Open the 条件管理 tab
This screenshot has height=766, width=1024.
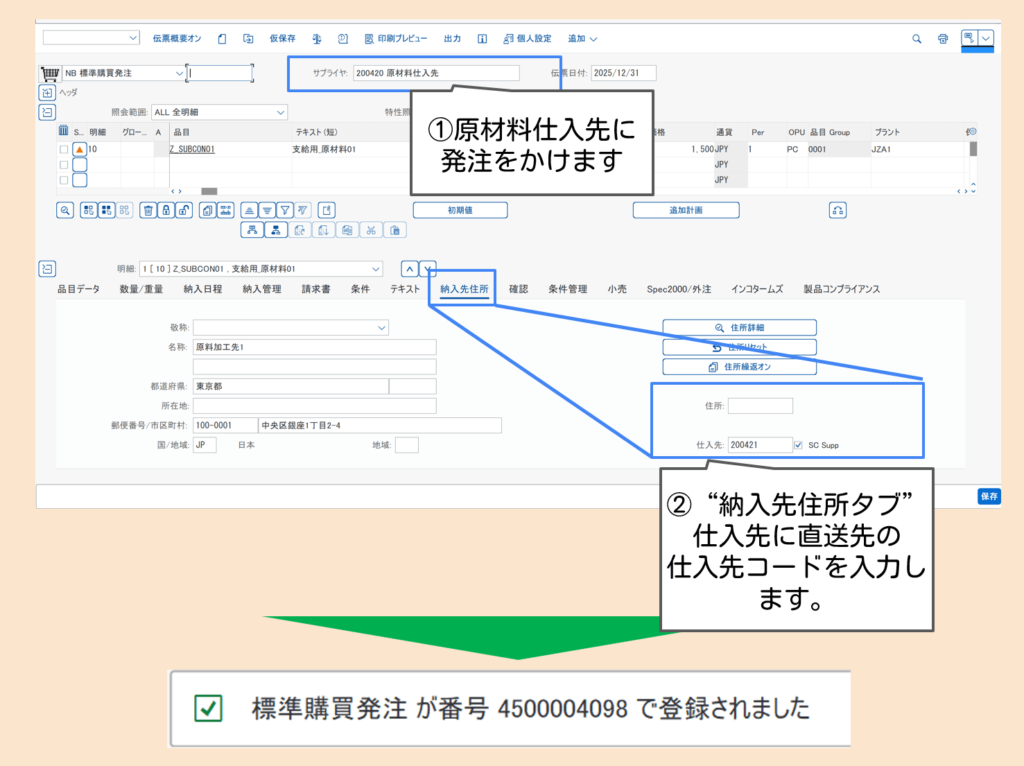point(567,289)
